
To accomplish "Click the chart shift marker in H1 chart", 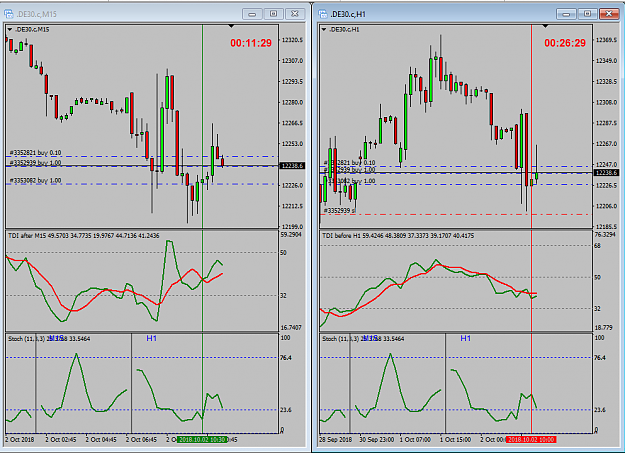I will coord(545,26).
